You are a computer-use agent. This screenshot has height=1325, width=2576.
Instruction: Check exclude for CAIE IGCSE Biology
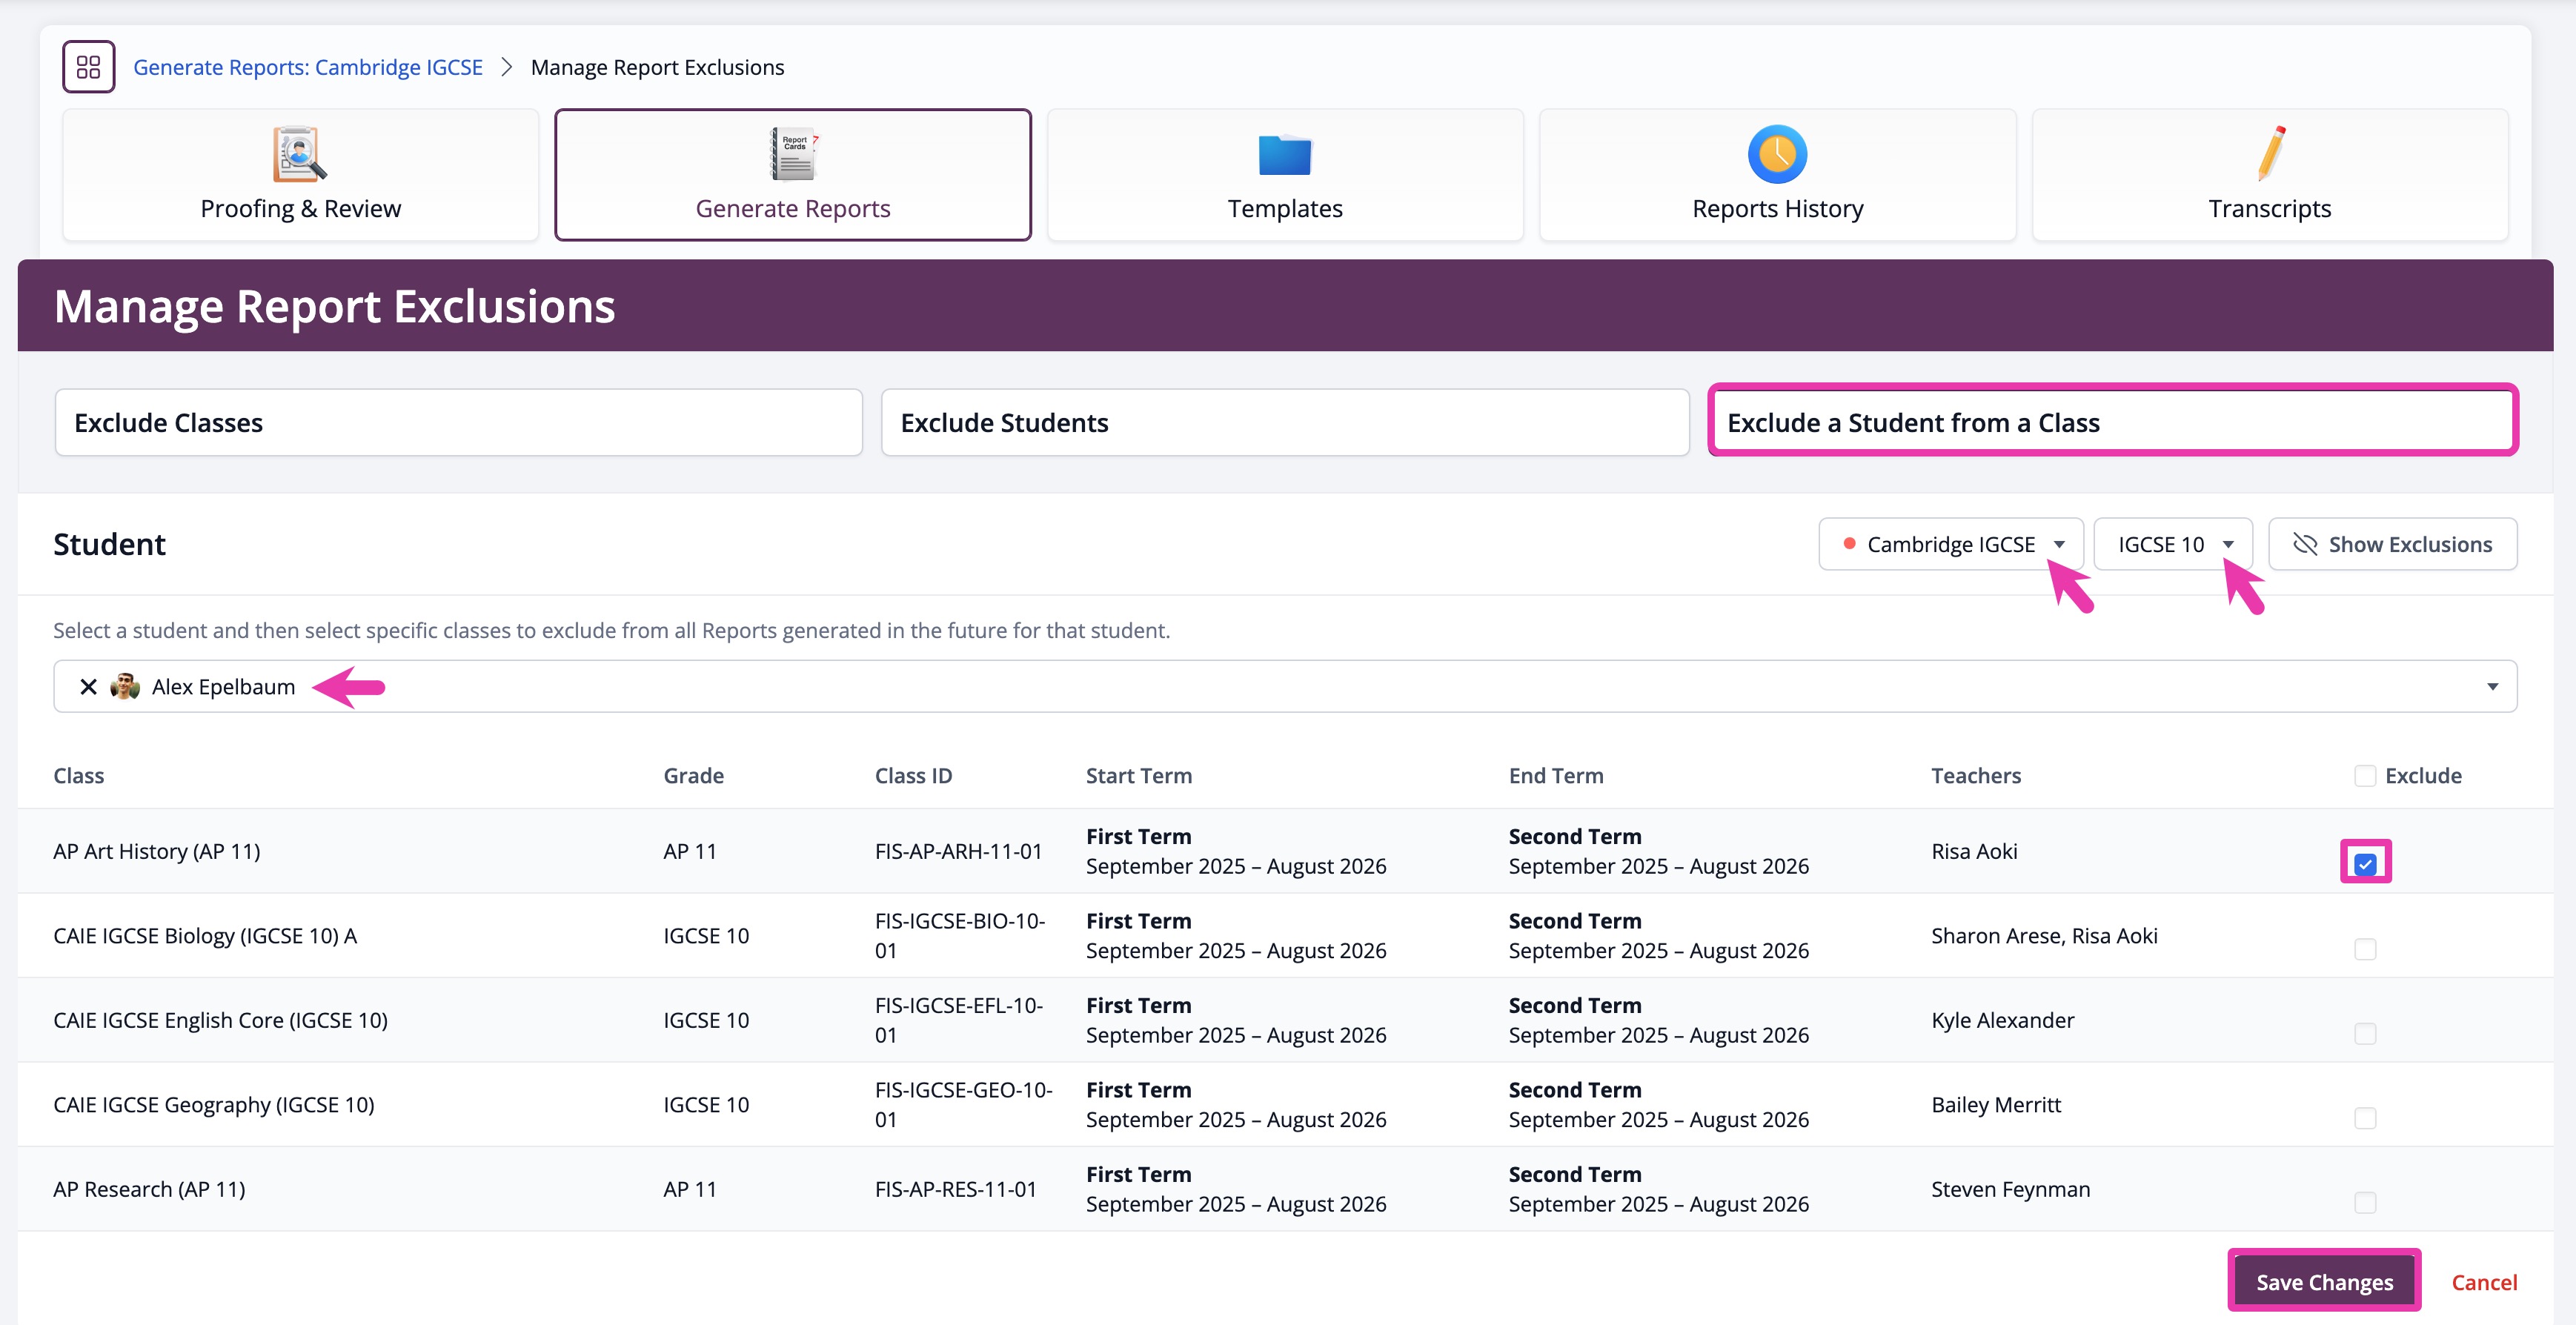click(x=2365, y=949)
